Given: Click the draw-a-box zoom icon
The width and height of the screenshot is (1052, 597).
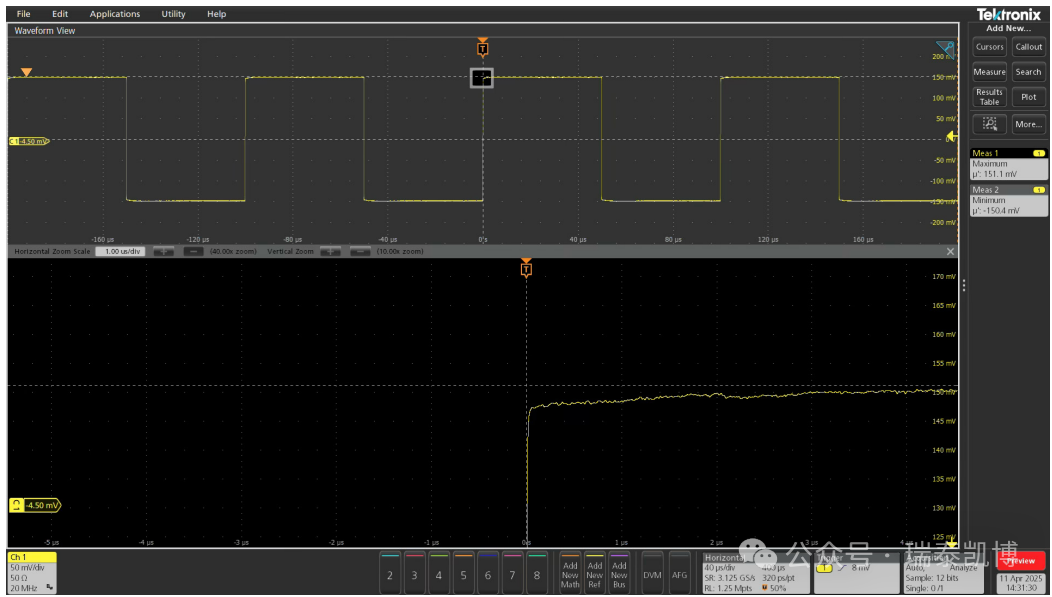Looking at the screenshot, I should [x=989, y=124].
